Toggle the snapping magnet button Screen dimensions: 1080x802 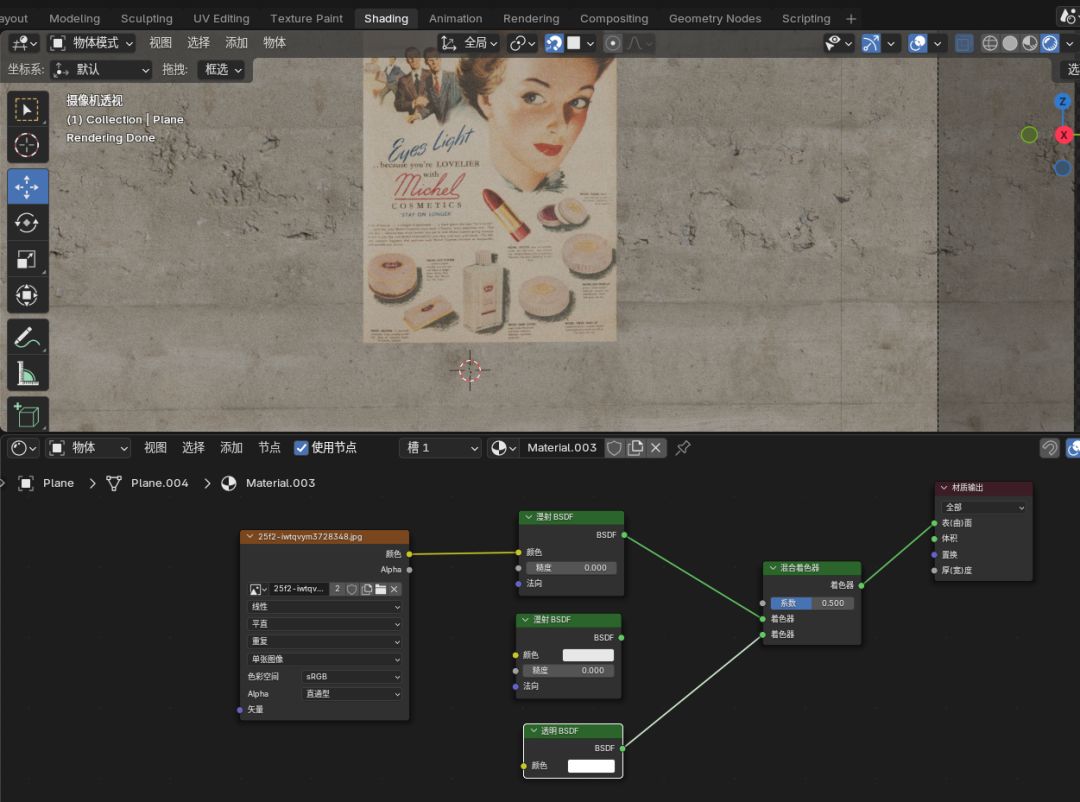[x=554, y=43]
